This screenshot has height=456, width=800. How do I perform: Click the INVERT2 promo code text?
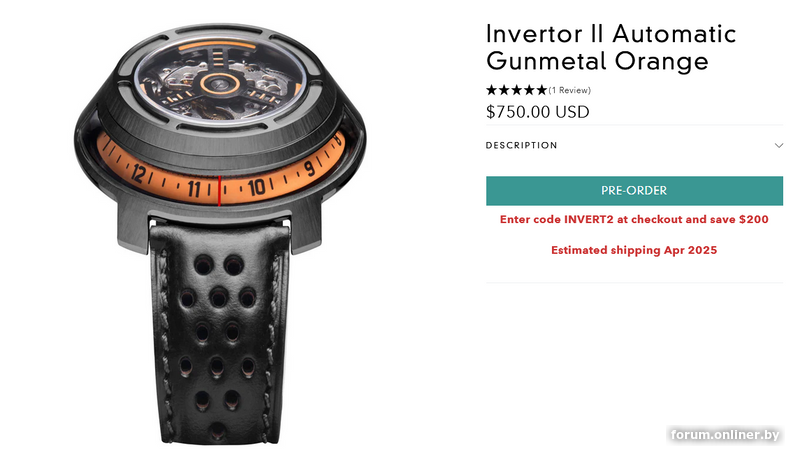point(588,219)
